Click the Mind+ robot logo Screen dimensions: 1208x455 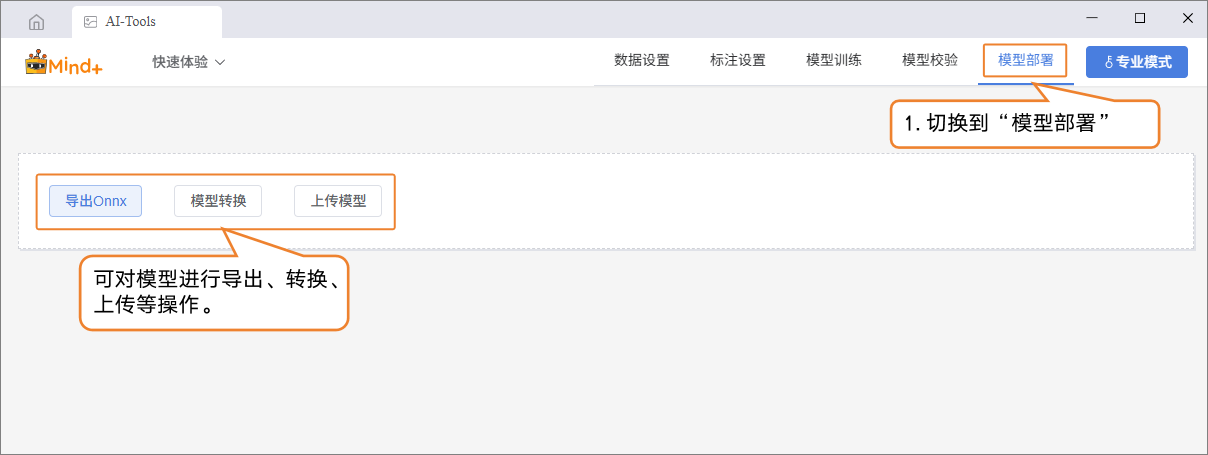[37, 62]
